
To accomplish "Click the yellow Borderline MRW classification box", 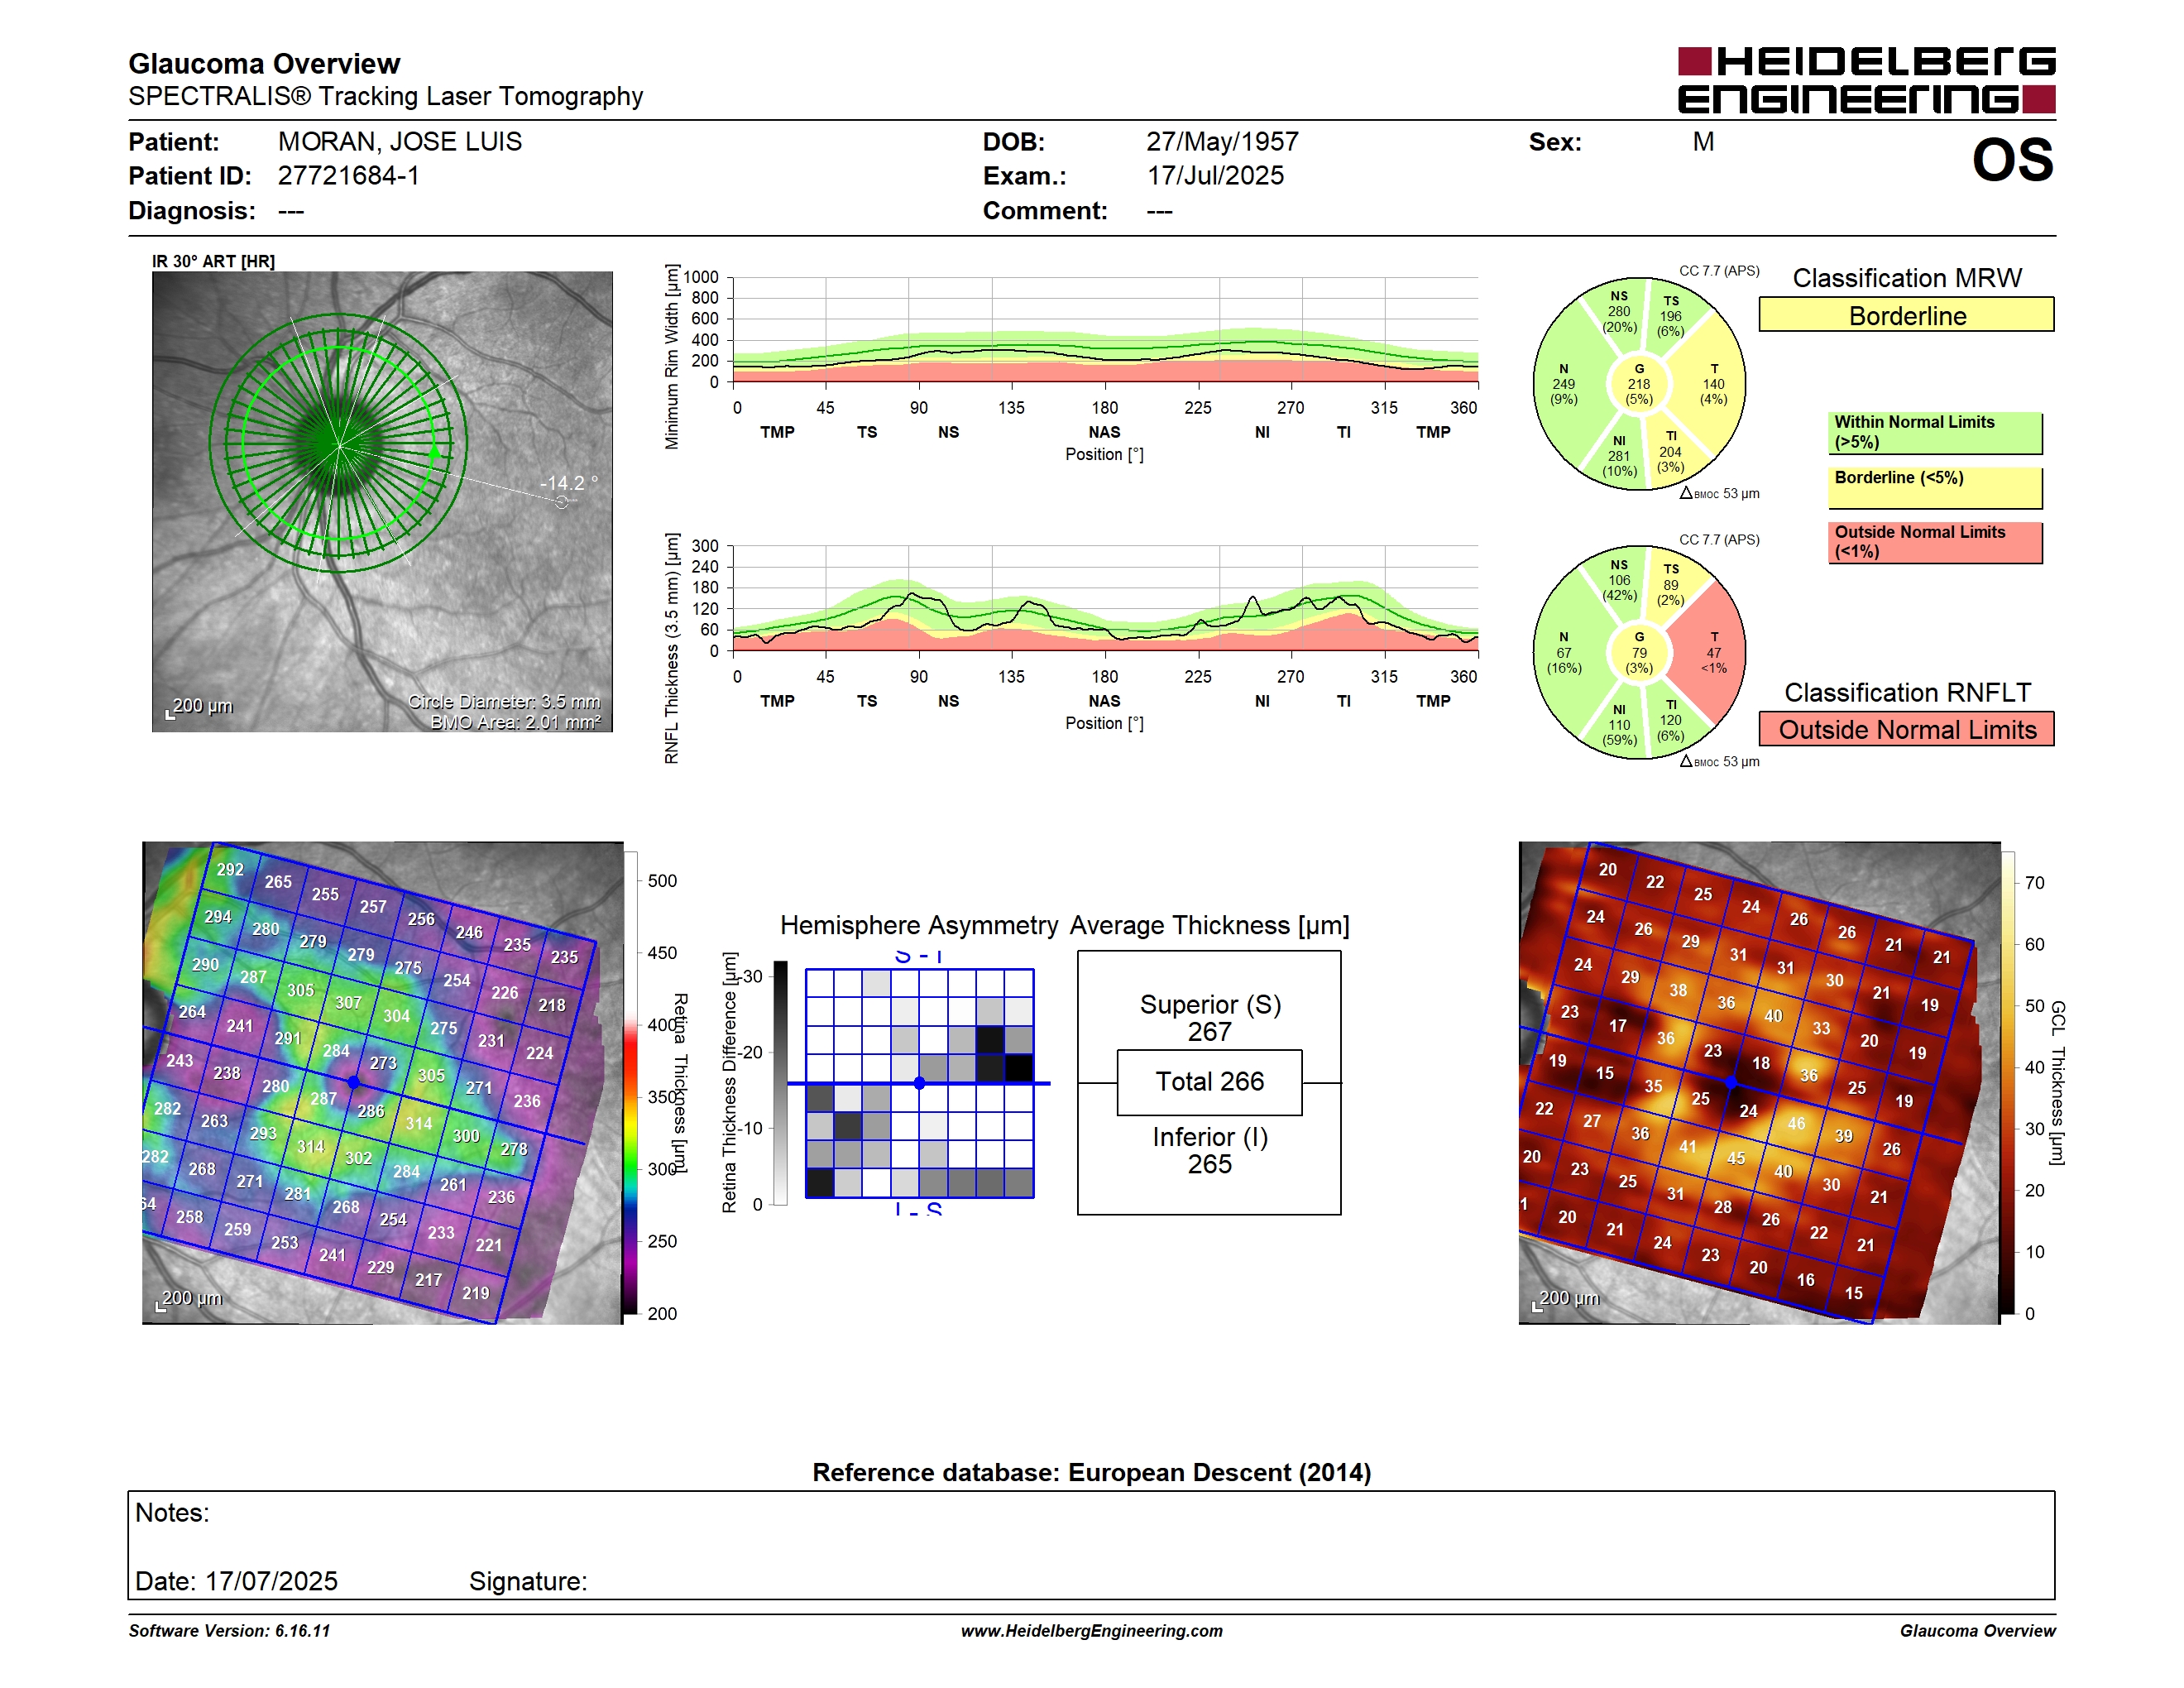I will (1906, 315).
